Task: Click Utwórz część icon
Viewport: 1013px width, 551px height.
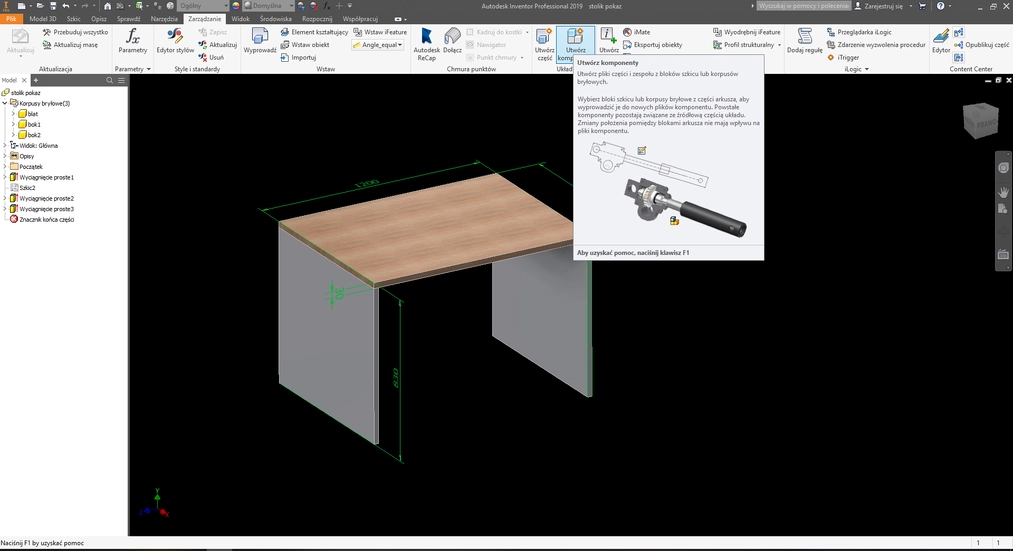Action: pyautogui.click(x=544, y=36)
